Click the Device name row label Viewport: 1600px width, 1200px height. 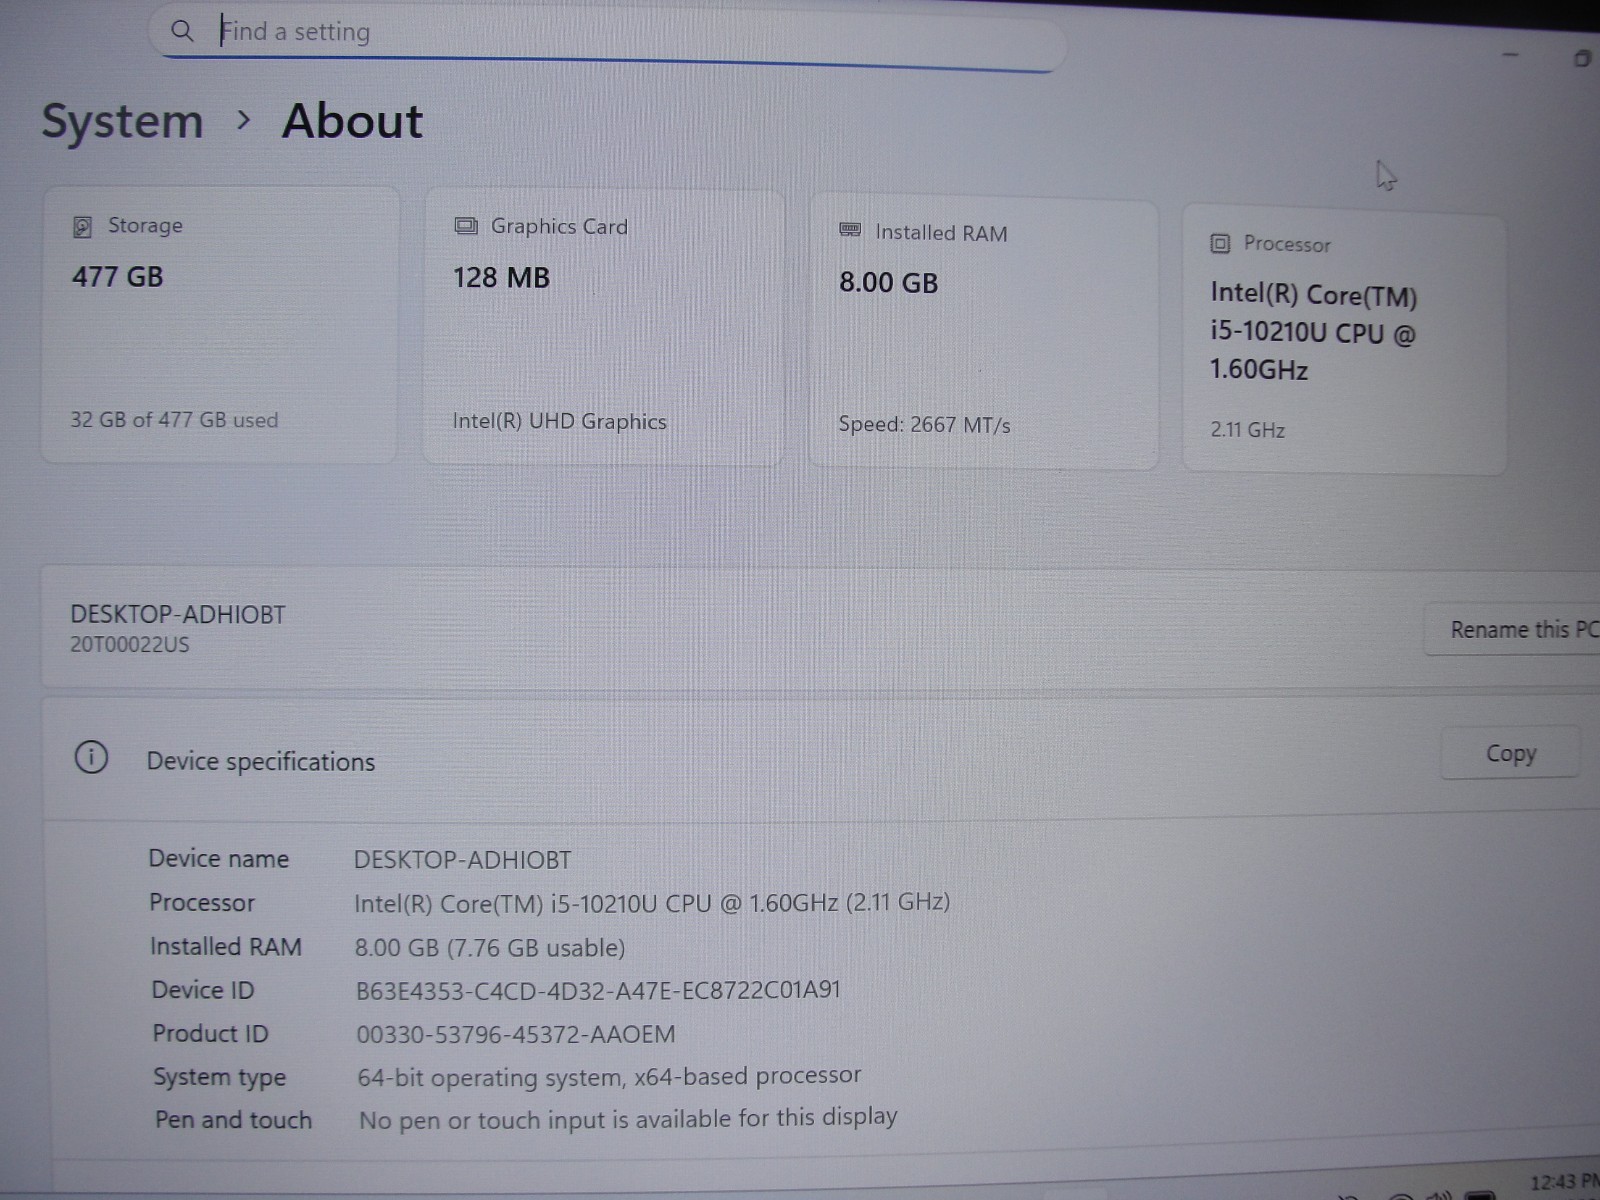coord(218,859)
